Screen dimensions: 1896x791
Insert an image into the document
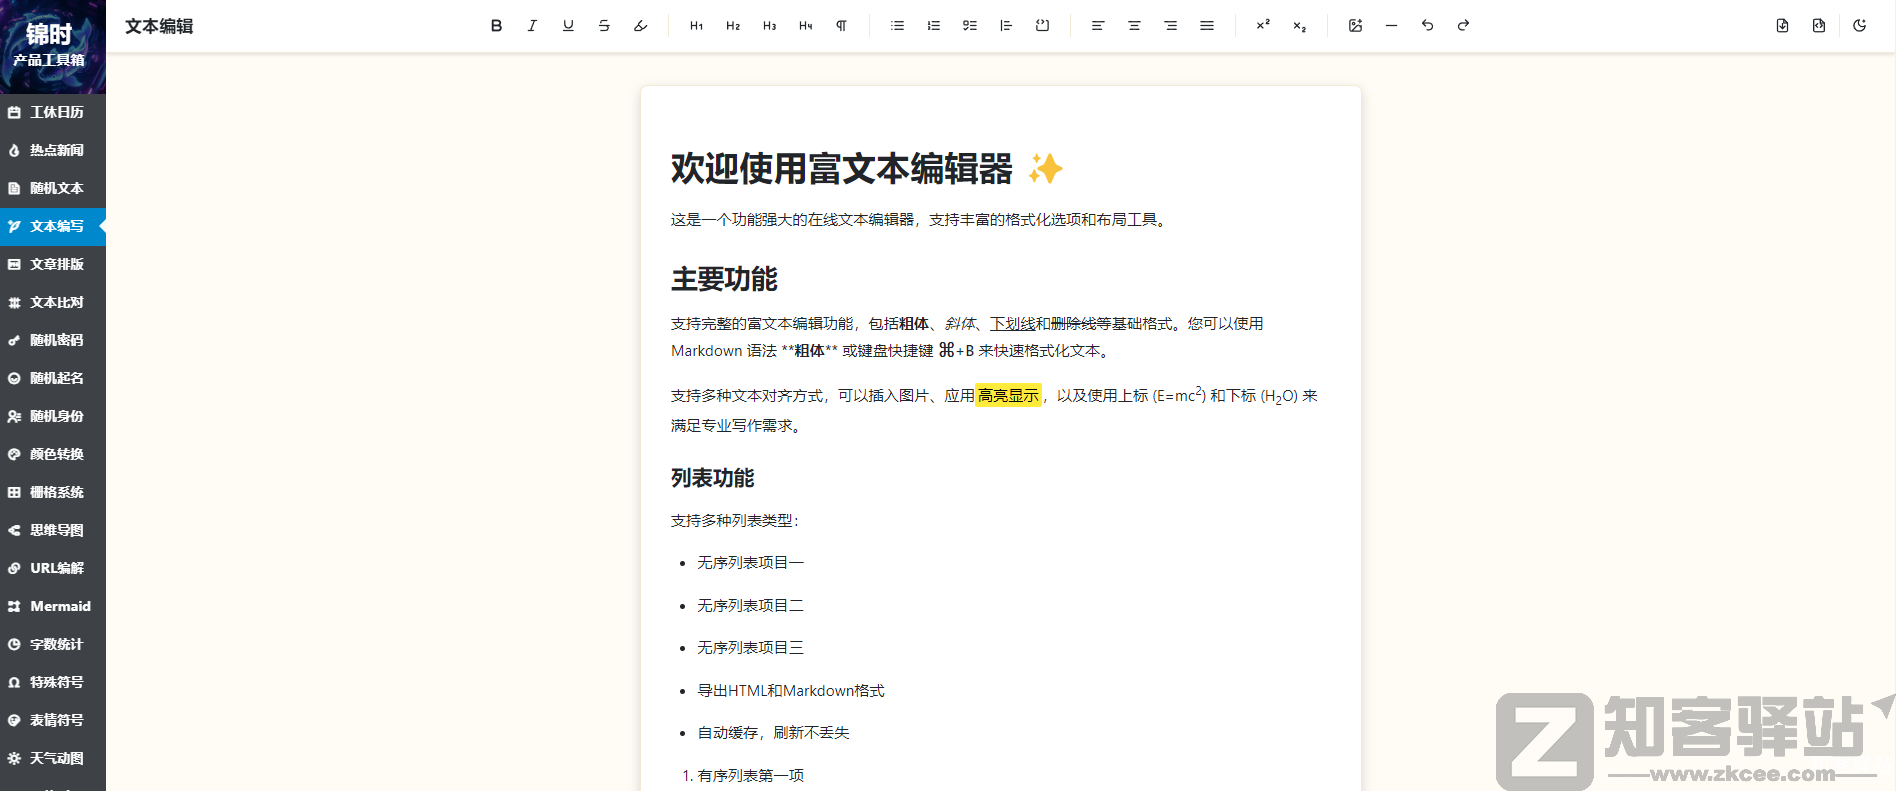[x=1355, y=26]
